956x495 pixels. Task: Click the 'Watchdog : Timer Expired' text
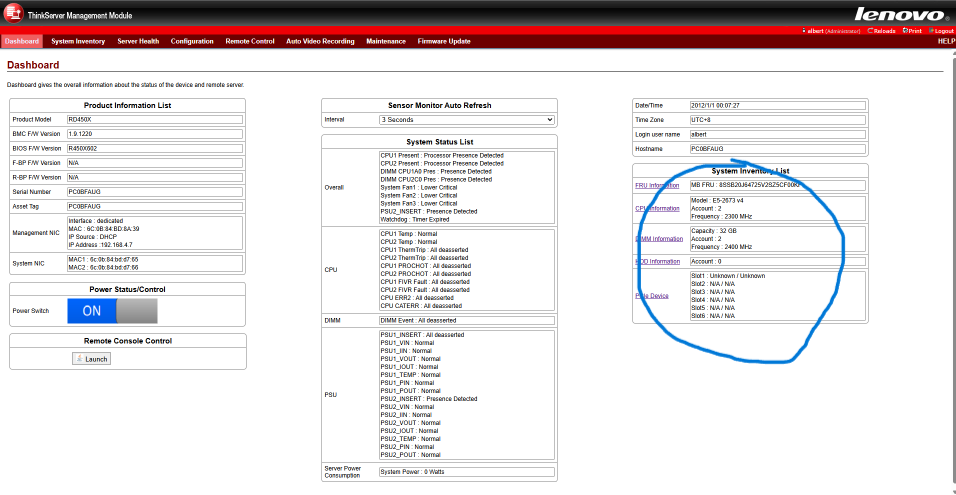coord(415,219)
